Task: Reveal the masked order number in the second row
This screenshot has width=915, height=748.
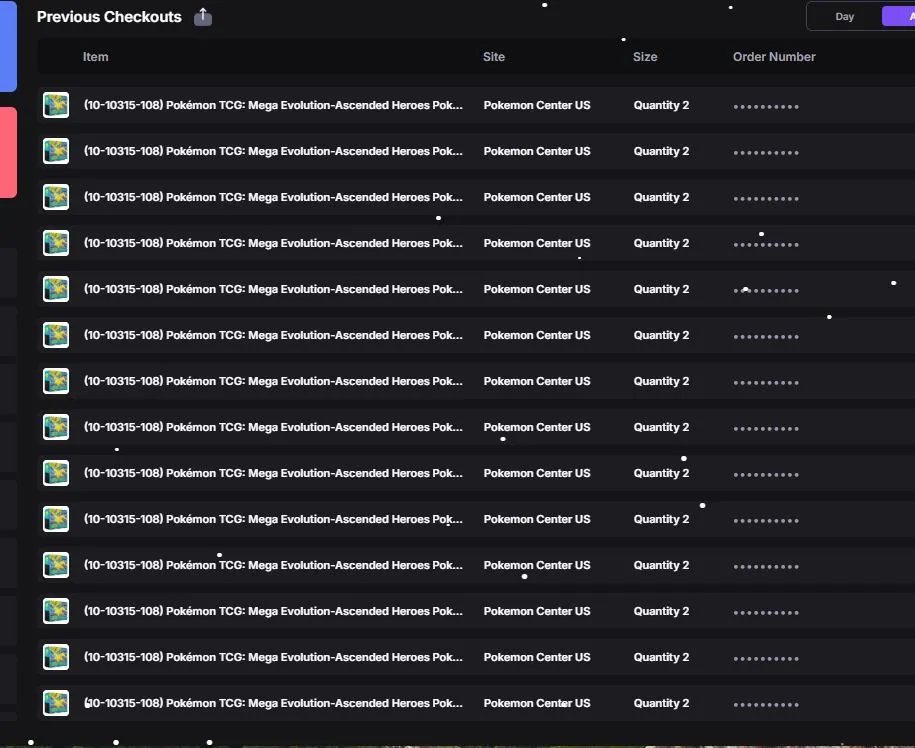Action: pos(766,153)
